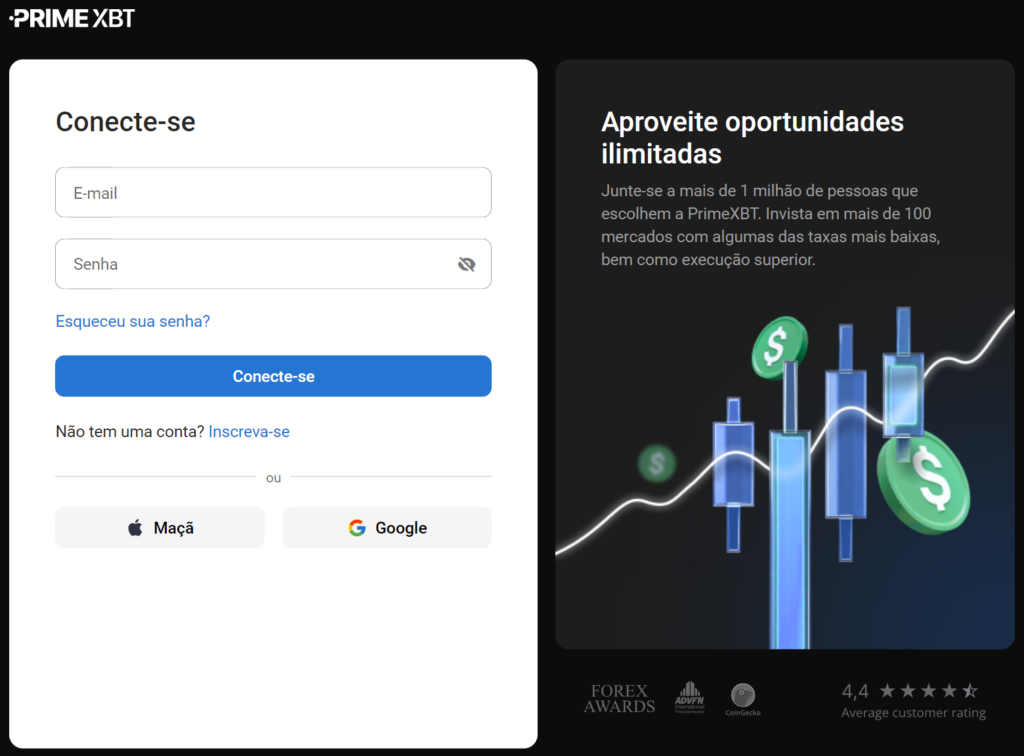Click the small green dollar badge on the chart
This screenshot has width=1024, height=756.
(657, 463)
